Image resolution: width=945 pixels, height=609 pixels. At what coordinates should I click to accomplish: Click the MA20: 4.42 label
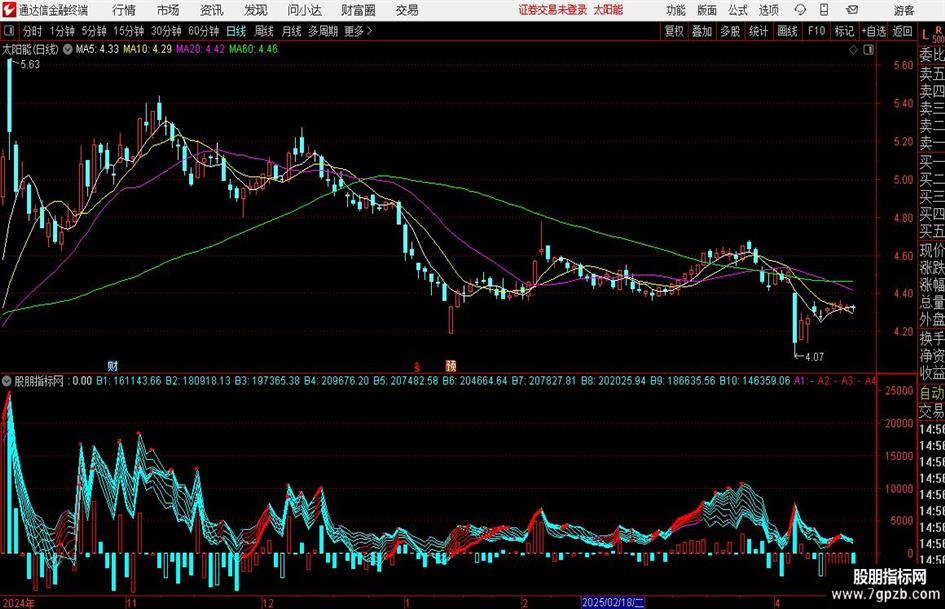point(200,49)
